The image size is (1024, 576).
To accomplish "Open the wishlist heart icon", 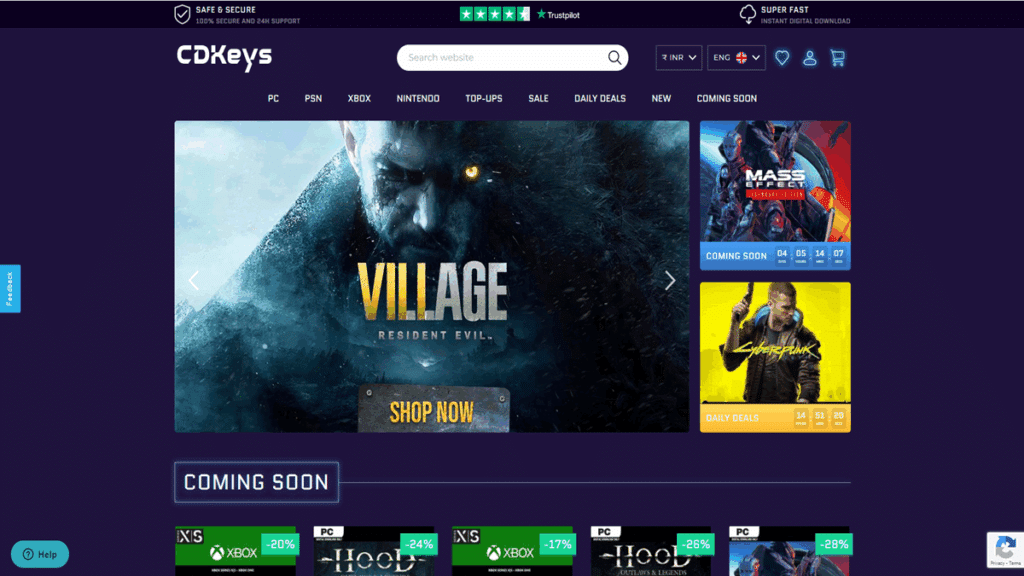I will click(x=782, y=58).
